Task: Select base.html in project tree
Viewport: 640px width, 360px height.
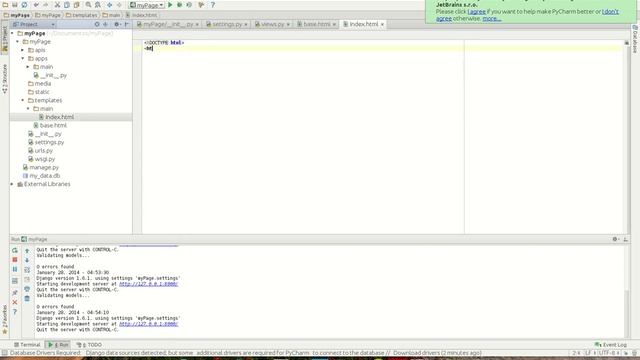Action: 53,125
